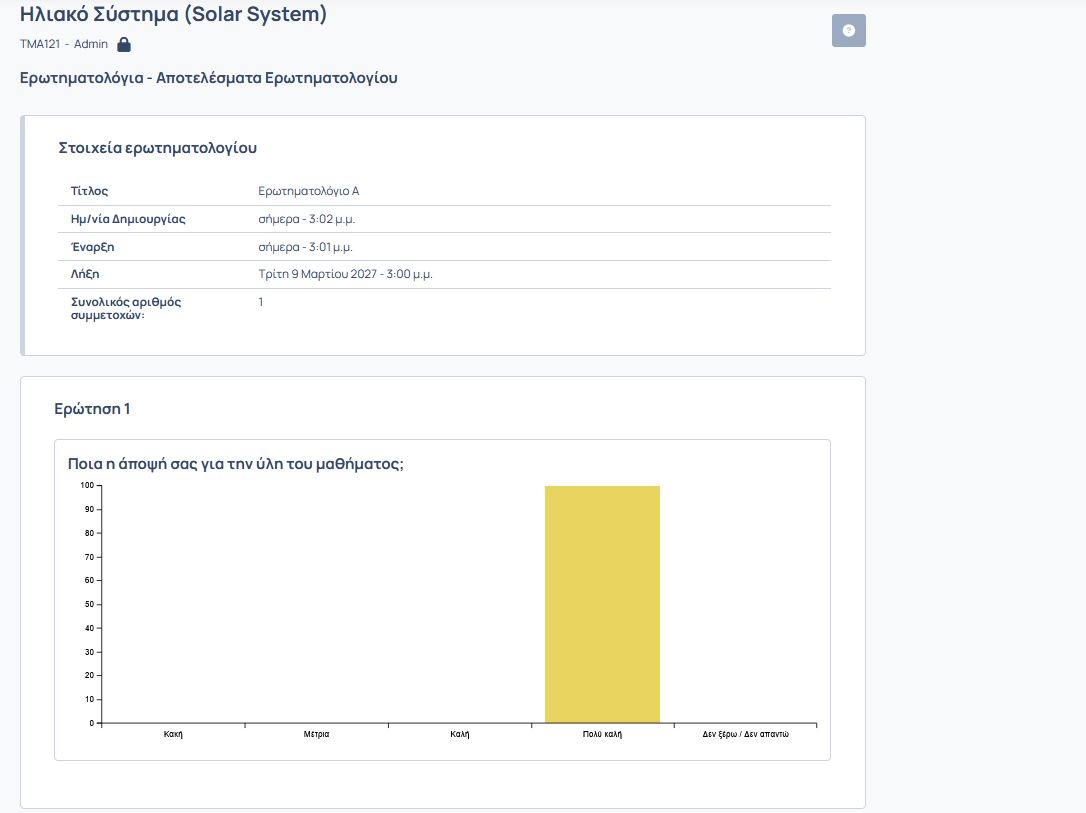Open the Ηλιακό Σύστημα (Solar System) course title

pos(173,15)
